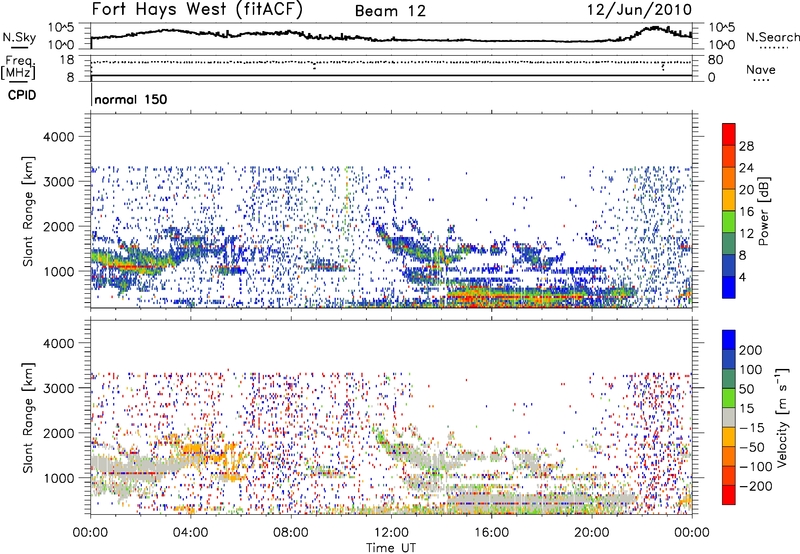The height and width of the screenshot is (554, 800).
Task: Click the "-50" tick on Velocity colorbar
Action: pos(752,447)
